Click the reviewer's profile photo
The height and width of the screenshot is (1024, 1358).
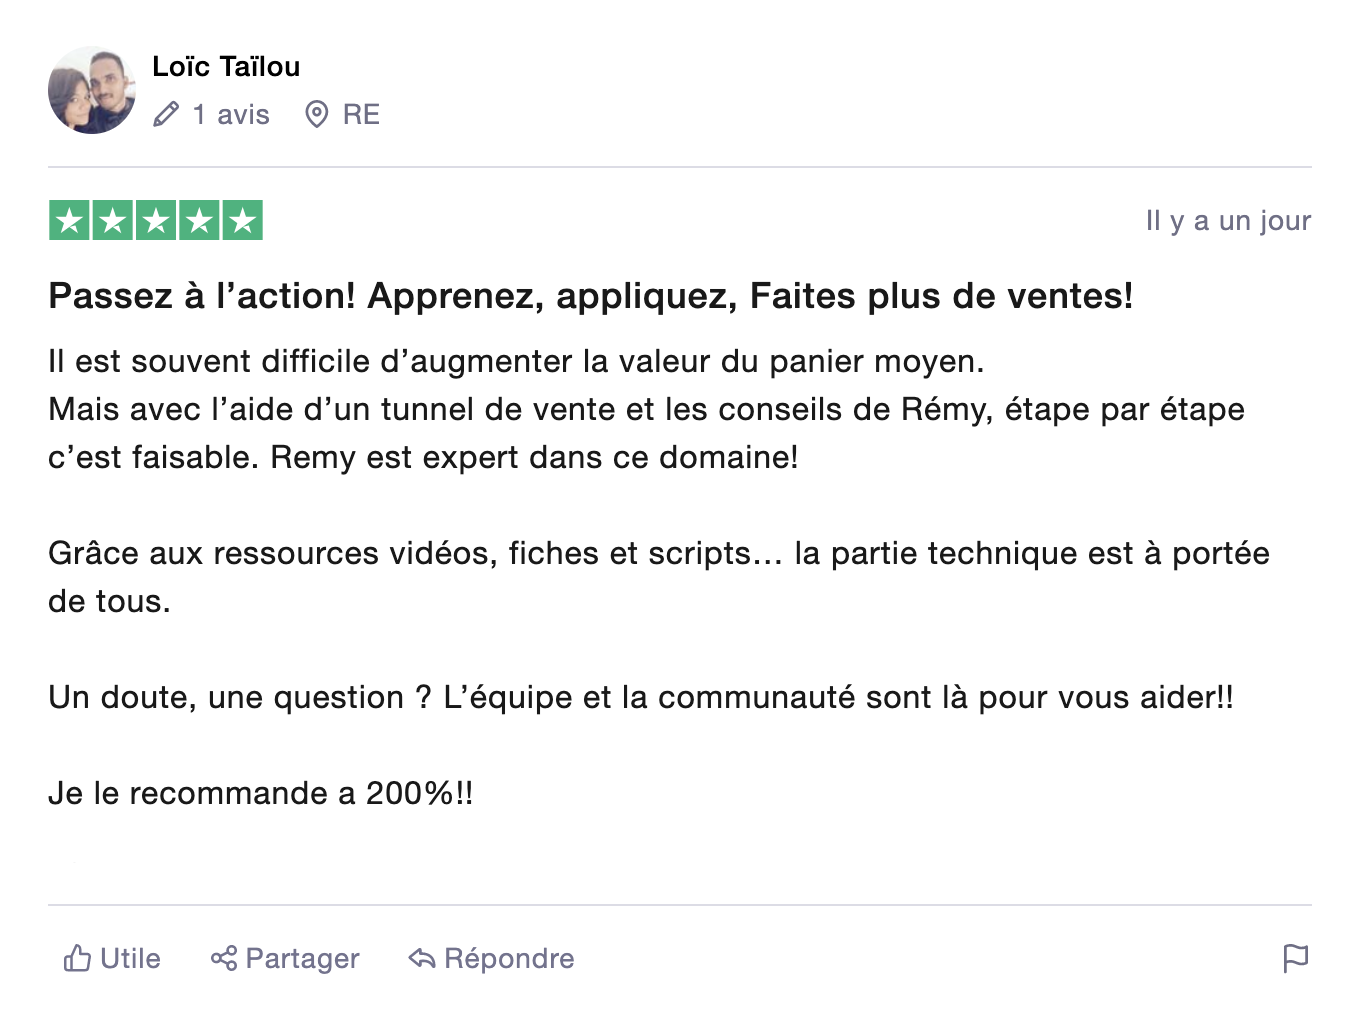tap(92, 90)
